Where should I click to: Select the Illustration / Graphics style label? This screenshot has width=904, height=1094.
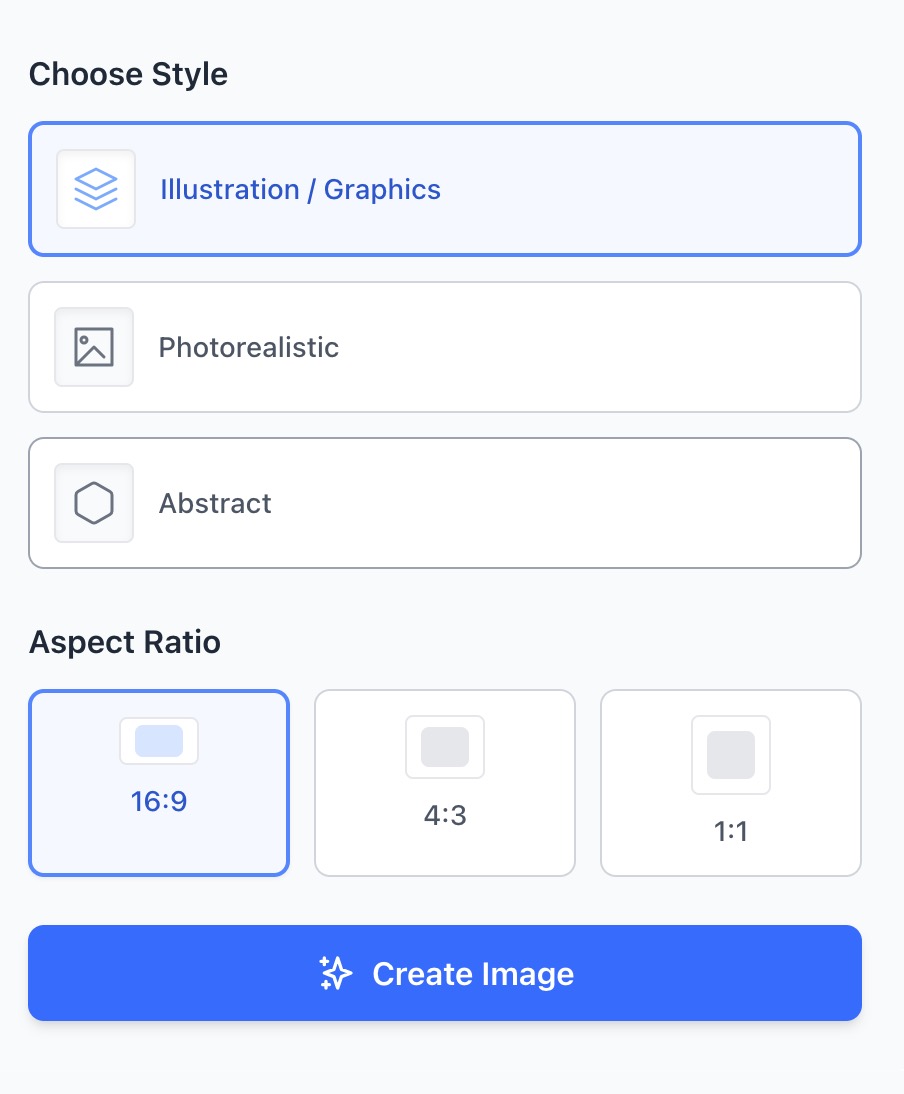pyautogui.click(x=301, y=190)
